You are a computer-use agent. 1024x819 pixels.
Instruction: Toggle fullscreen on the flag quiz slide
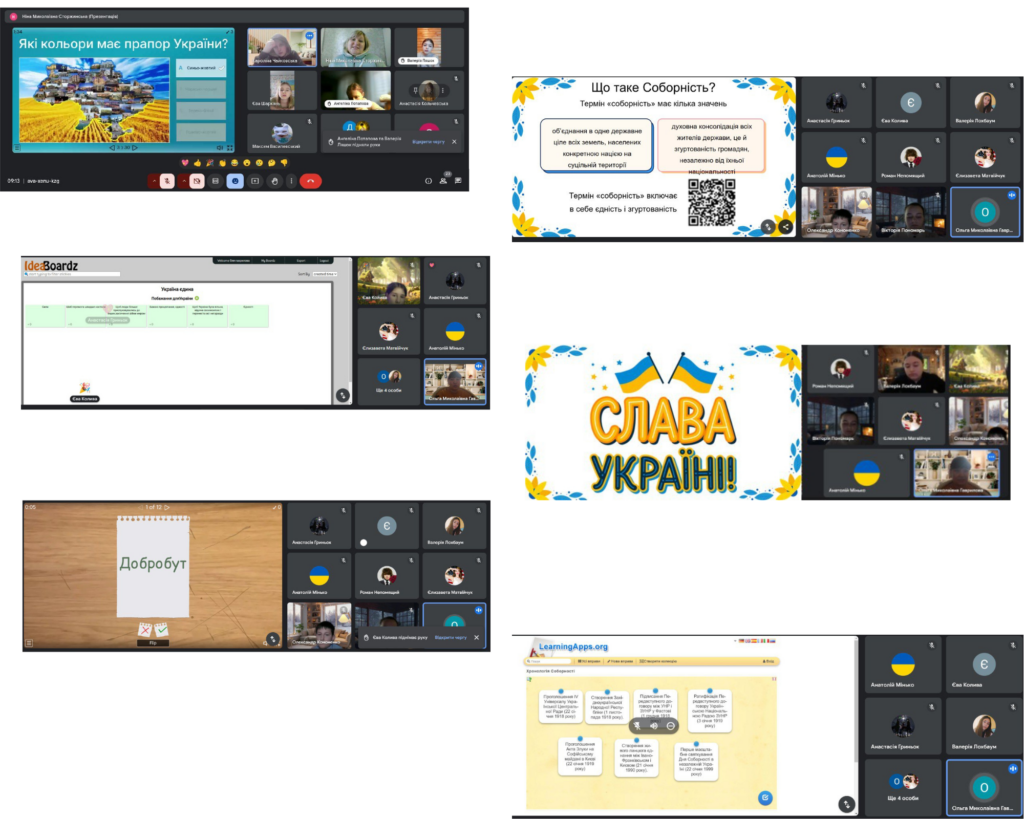[230, 148]
